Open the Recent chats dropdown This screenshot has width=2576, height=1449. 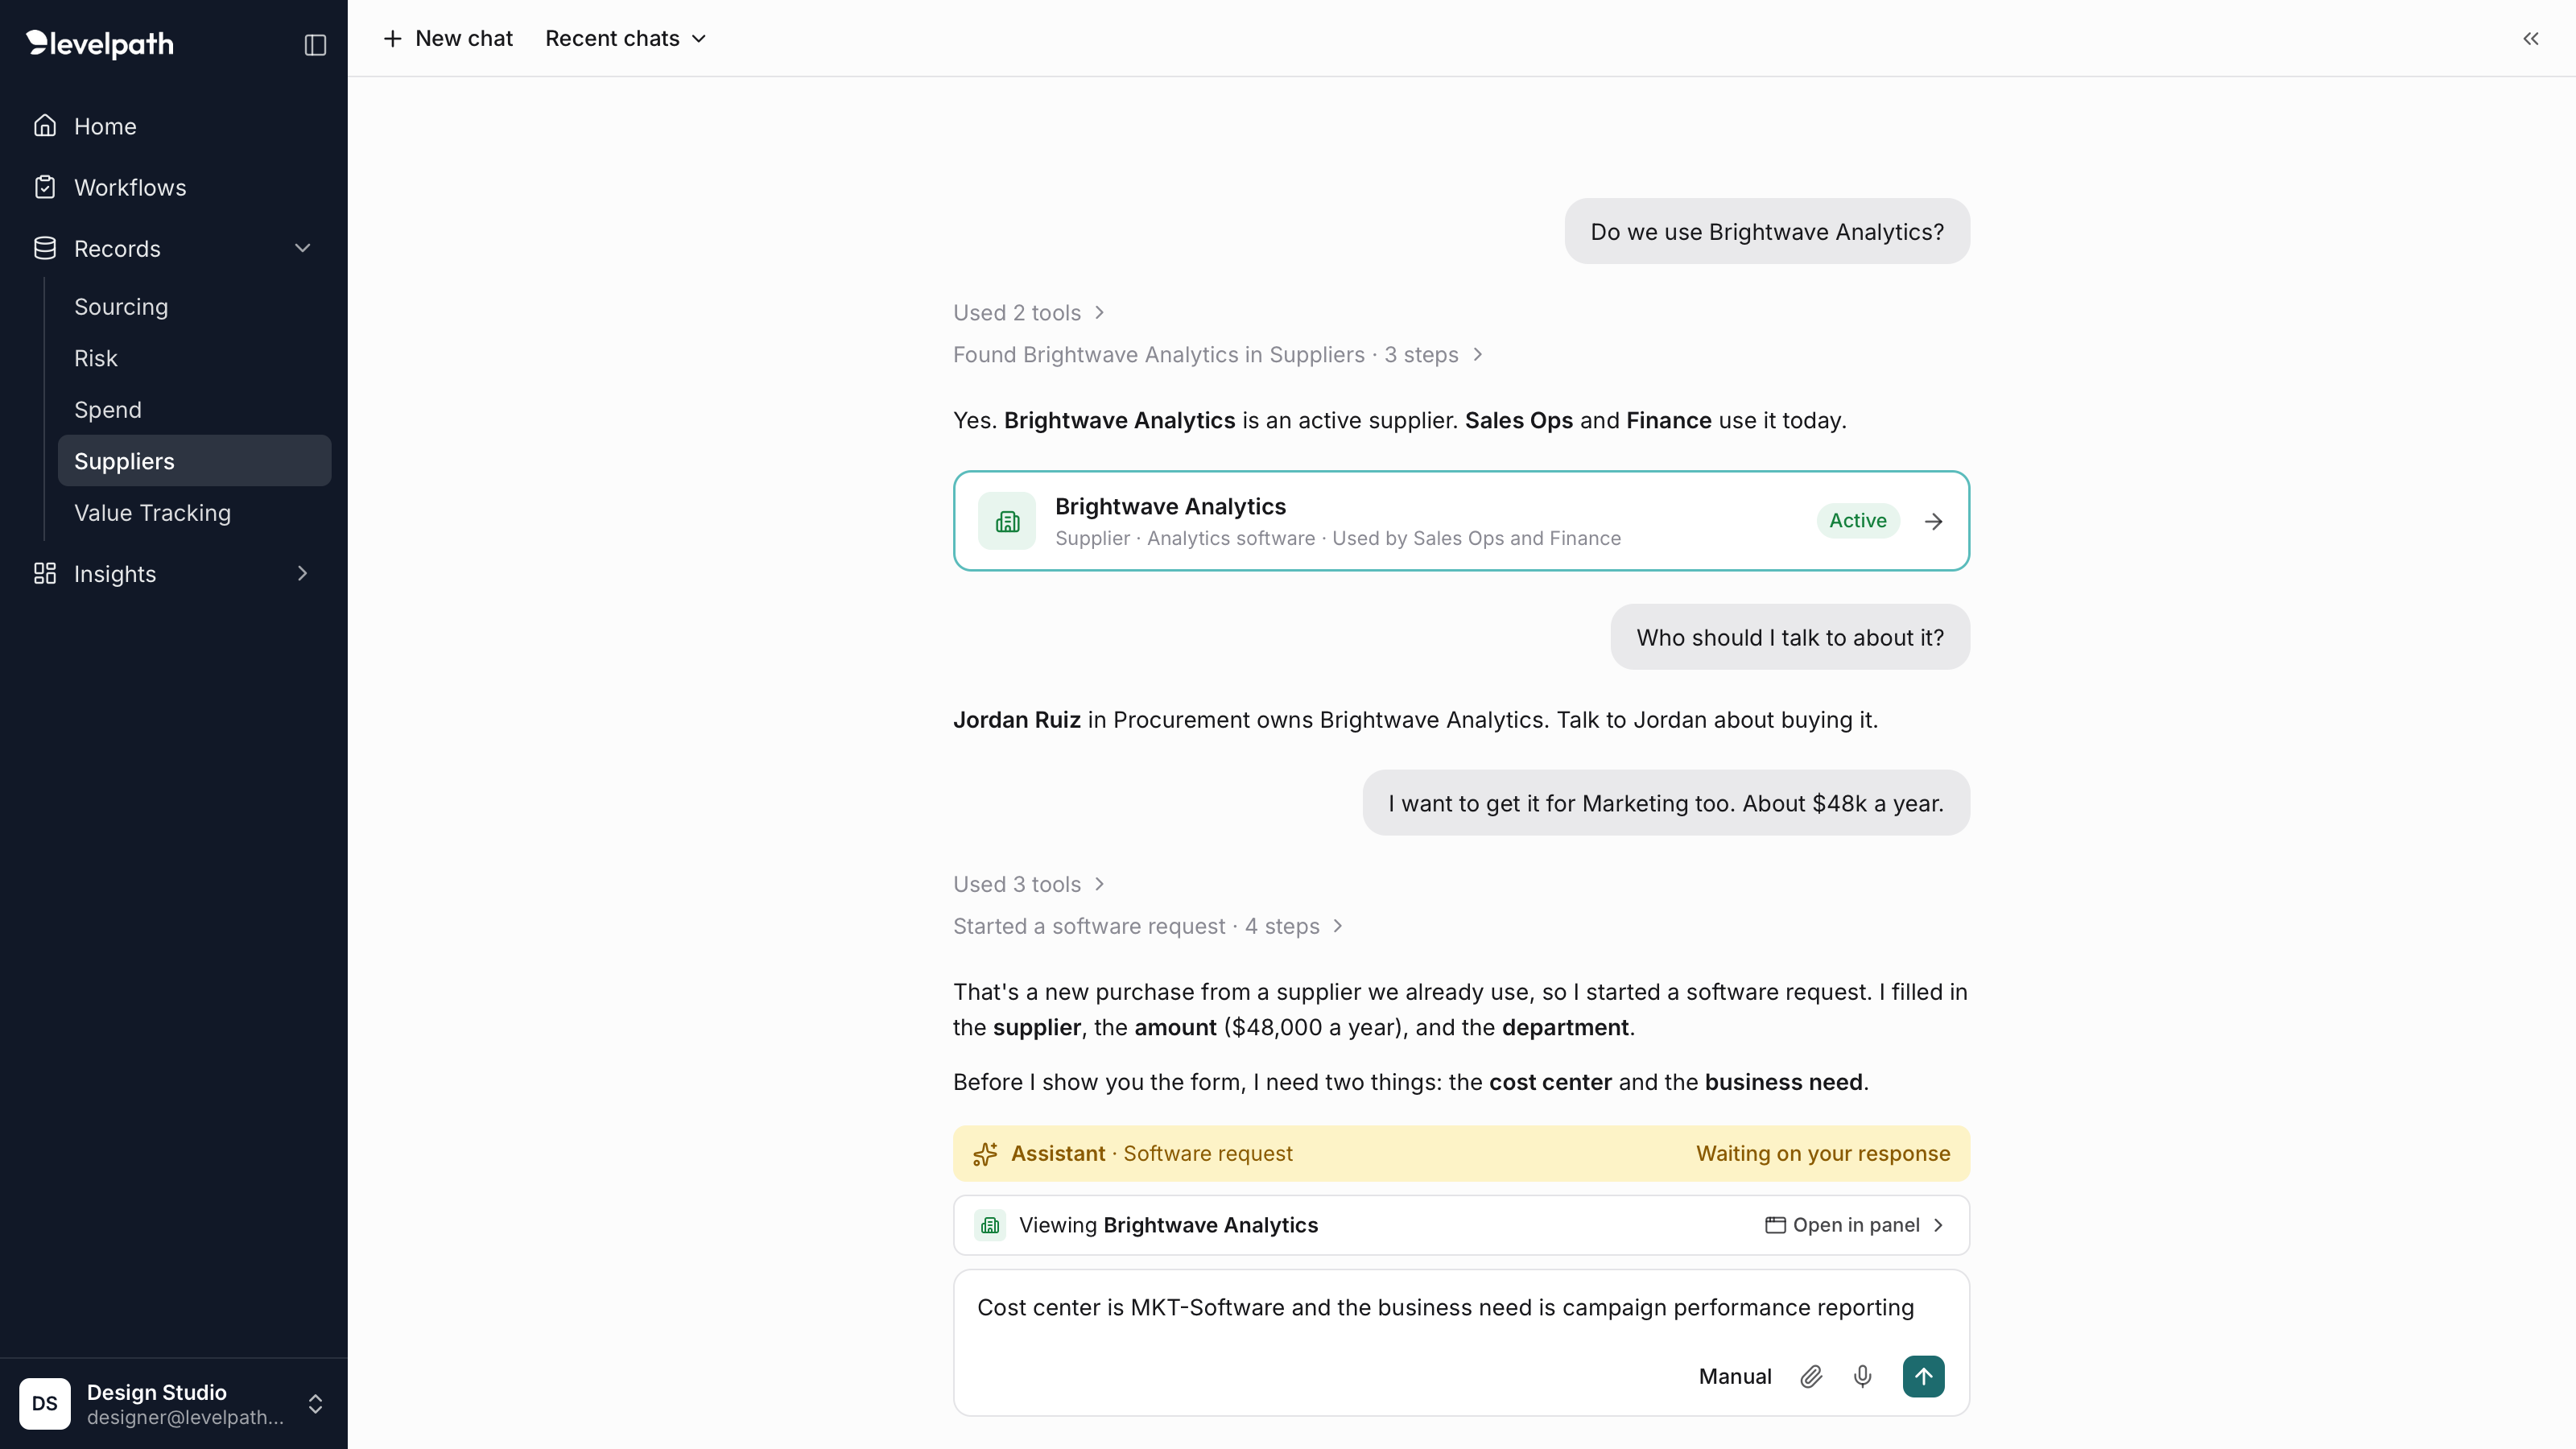626,38
